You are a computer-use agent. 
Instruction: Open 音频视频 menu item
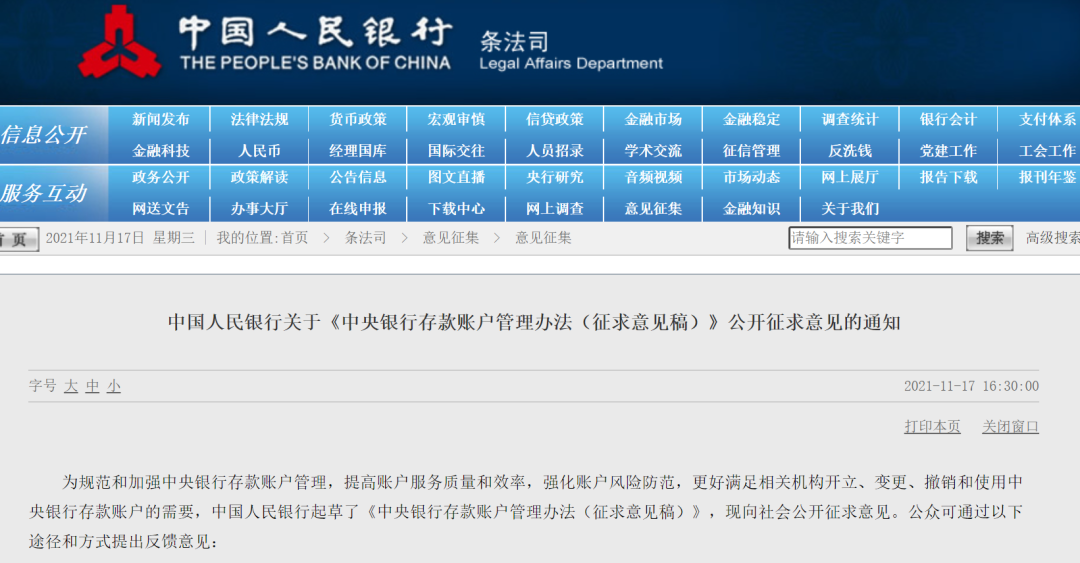(x=653, y=177)
